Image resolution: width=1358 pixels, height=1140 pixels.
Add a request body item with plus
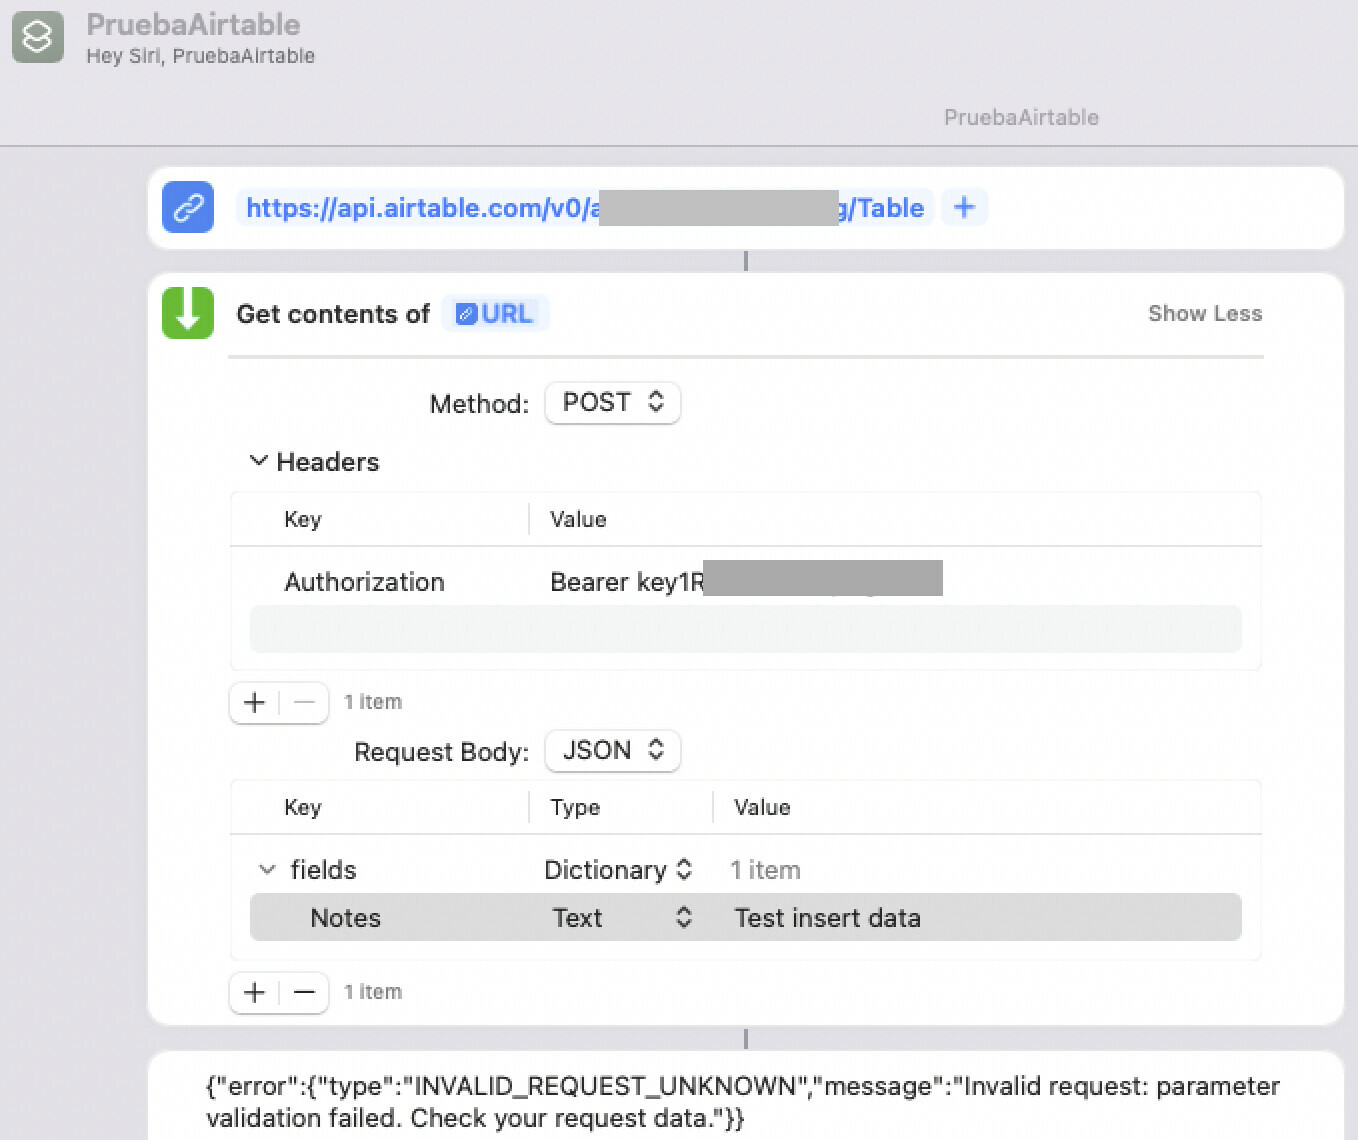click(254, 992)
